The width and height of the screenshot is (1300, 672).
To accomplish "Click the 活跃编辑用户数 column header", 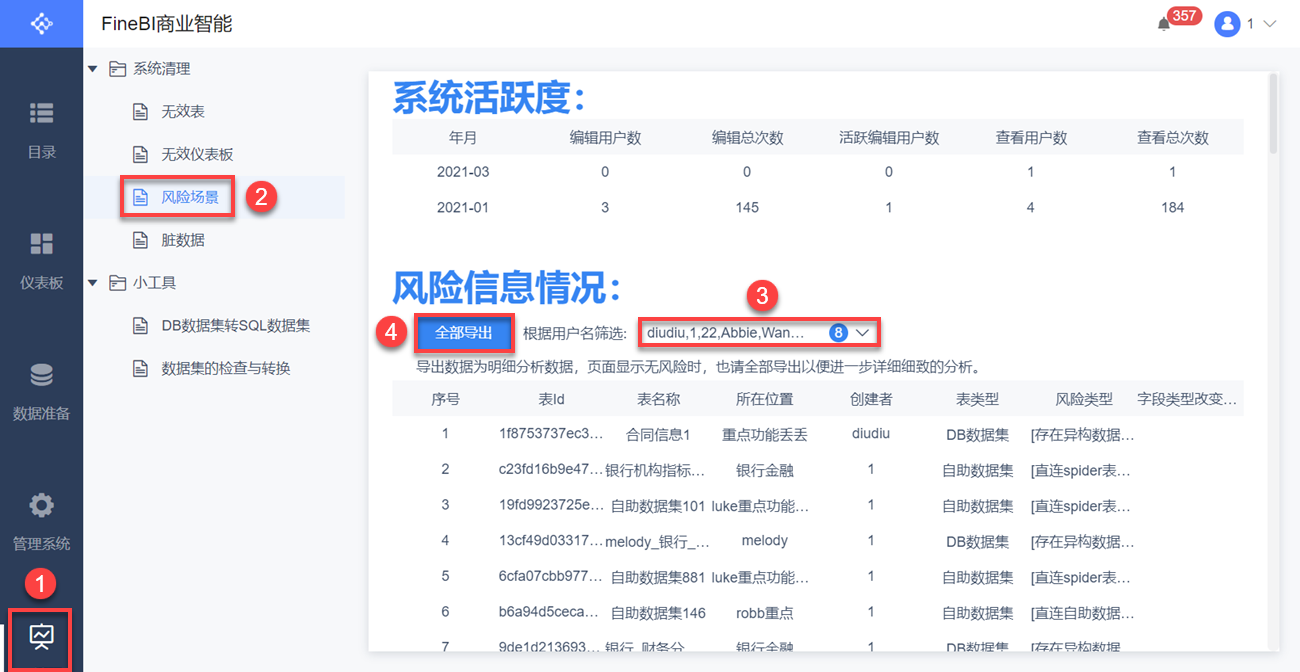I will [x=889, y=138].
